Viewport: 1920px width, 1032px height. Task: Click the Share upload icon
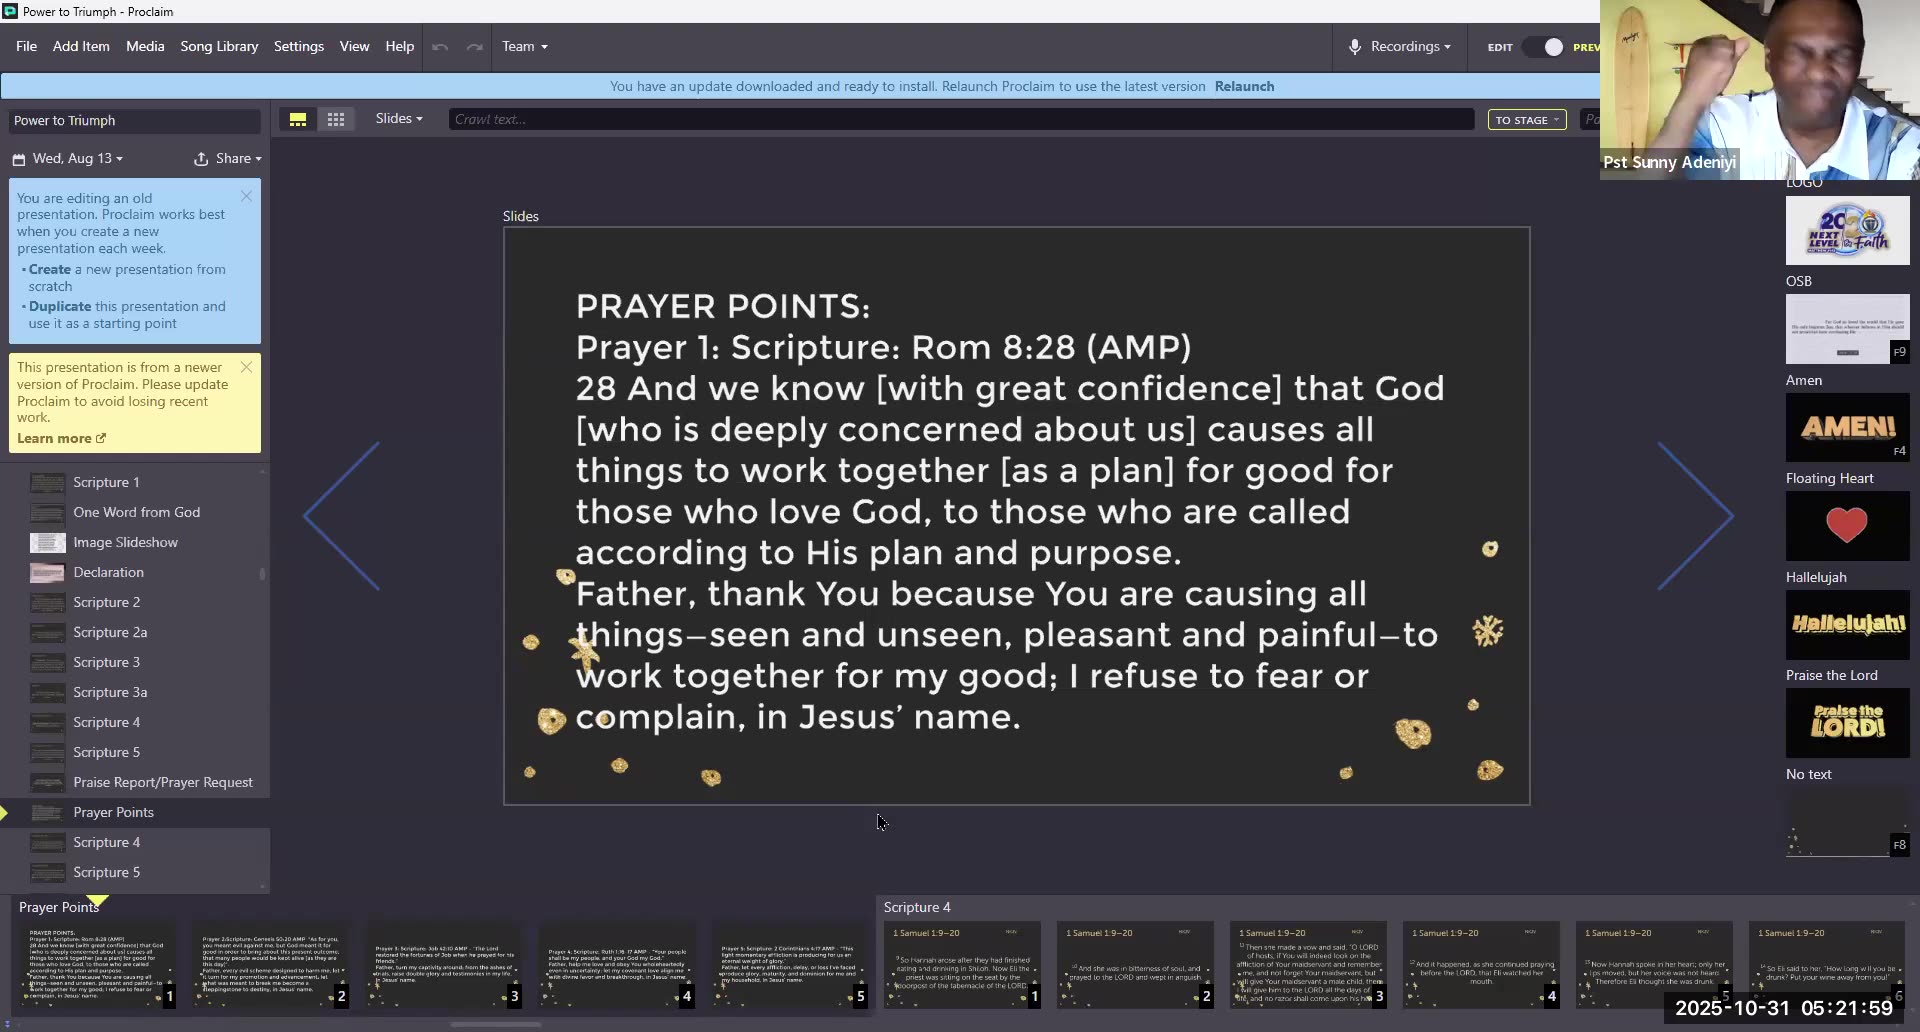click(201, 159)
